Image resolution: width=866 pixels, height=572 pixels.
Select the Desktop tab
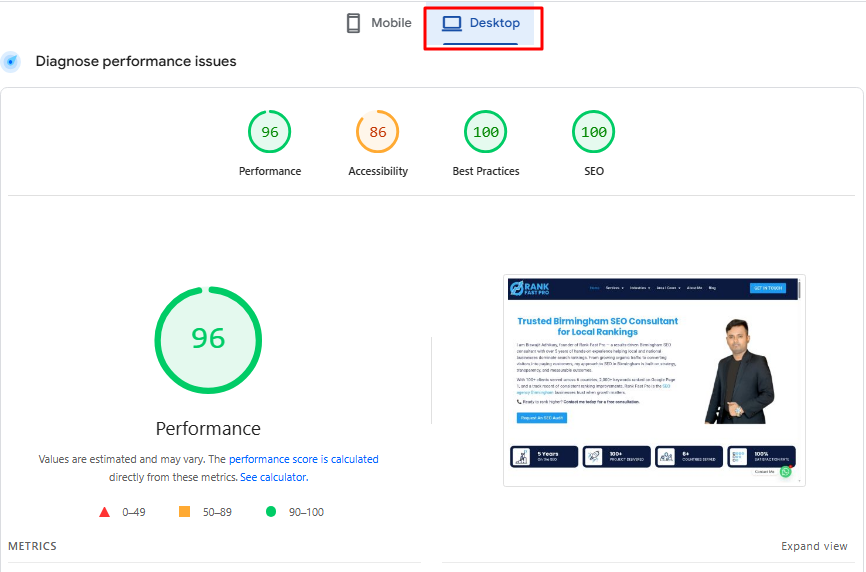point(482,23)
